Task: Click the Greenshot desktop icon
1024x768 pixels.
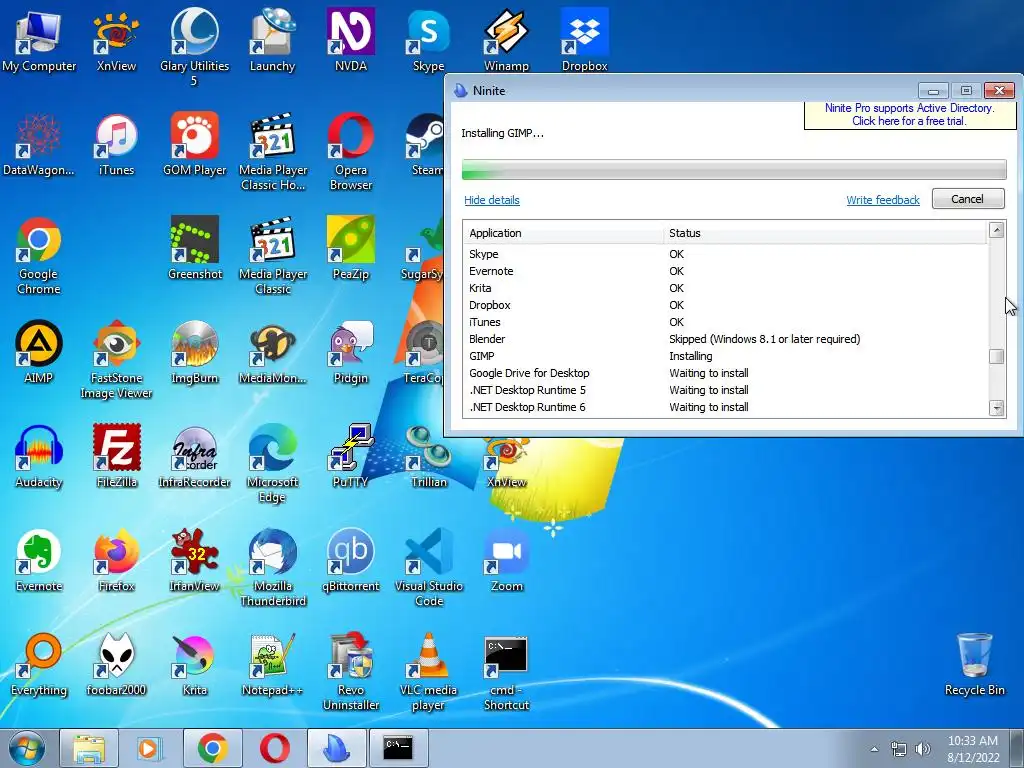Action: click(x=195, y=247)
